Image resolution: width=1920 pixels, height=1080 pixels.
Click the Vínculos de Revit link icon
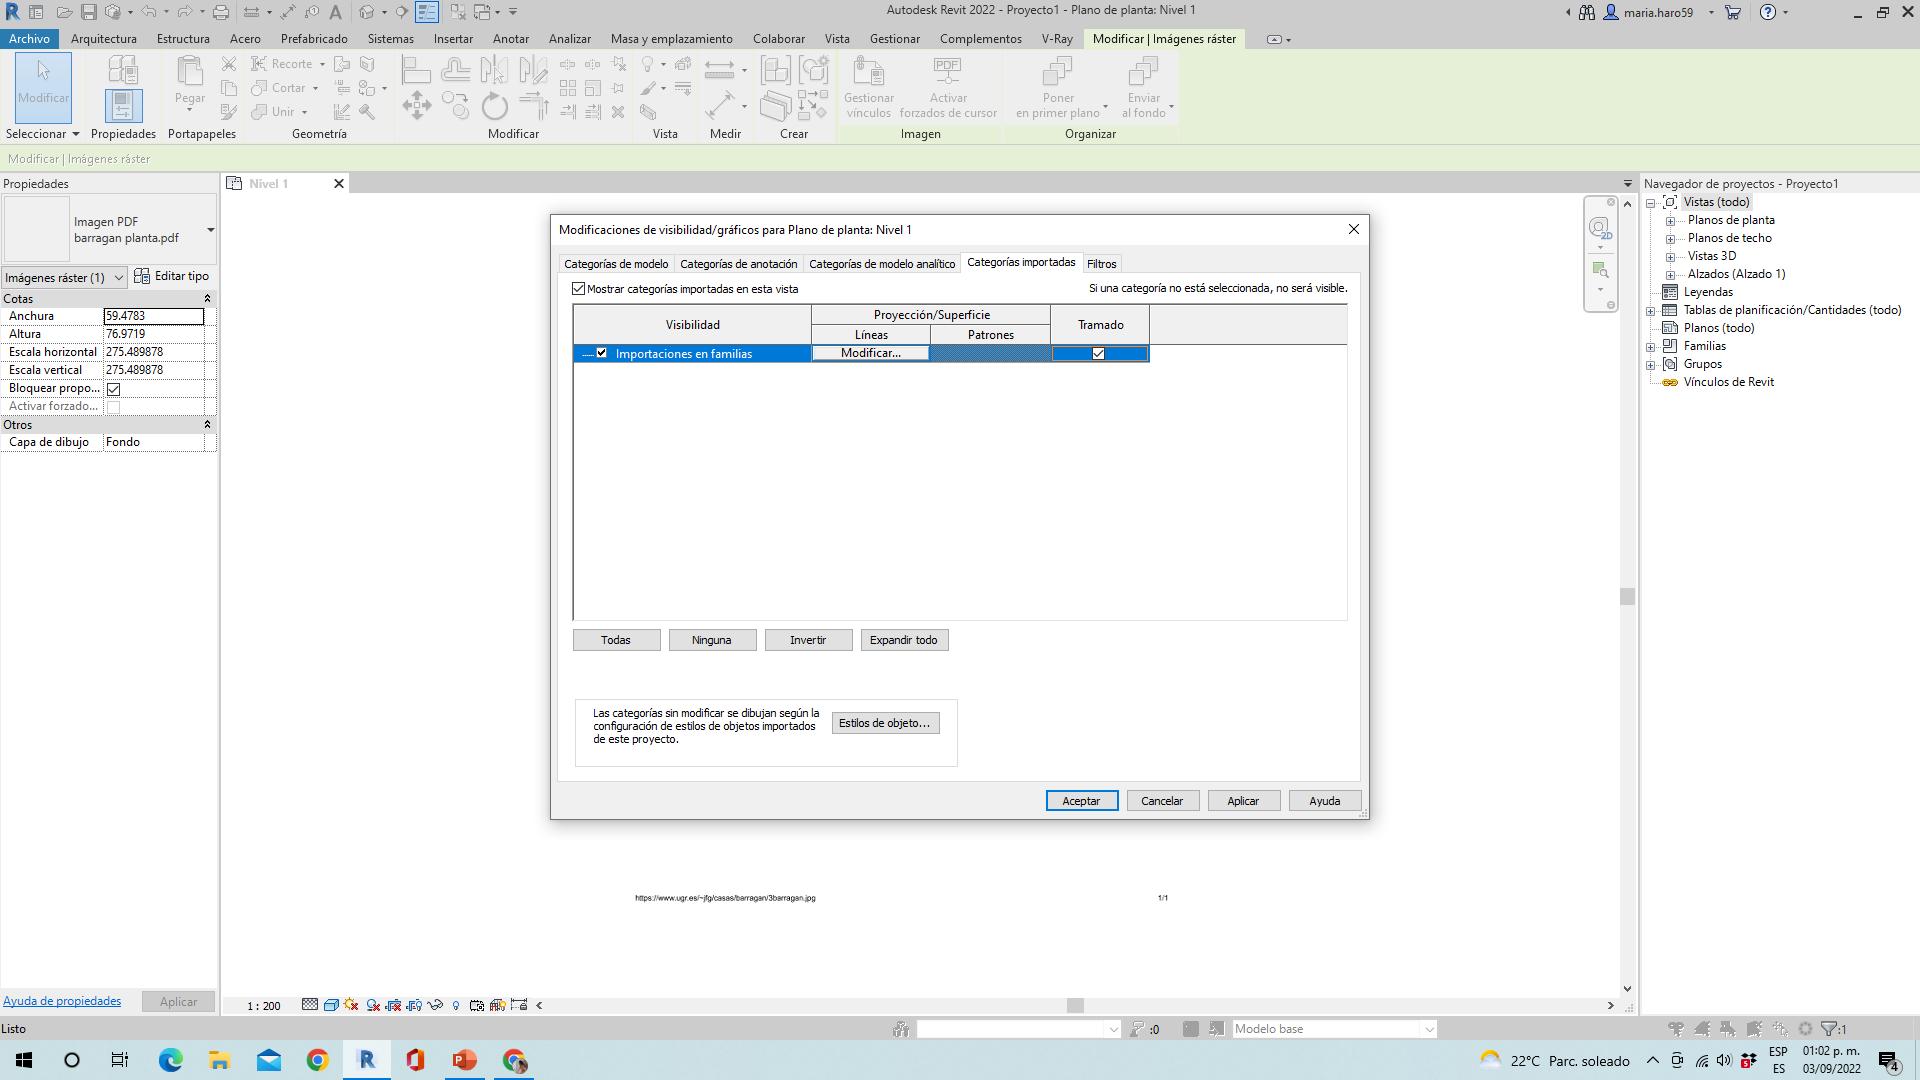[1669, 382]
